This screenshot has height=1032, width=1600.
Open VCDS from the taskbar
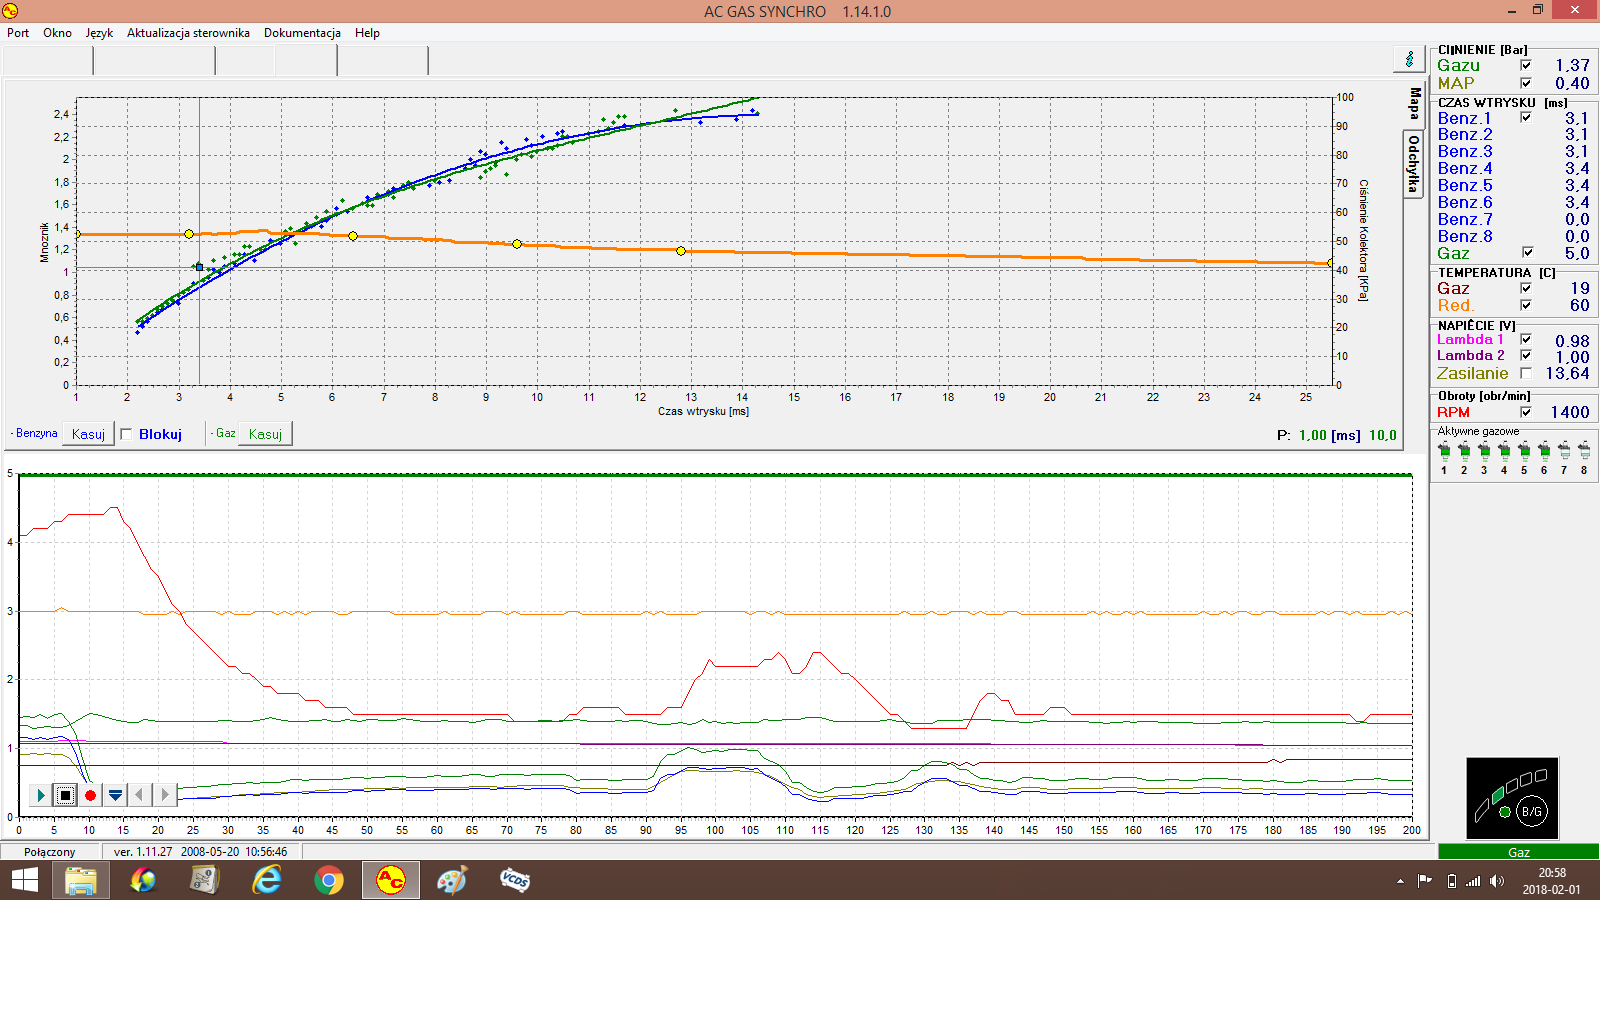515,880
